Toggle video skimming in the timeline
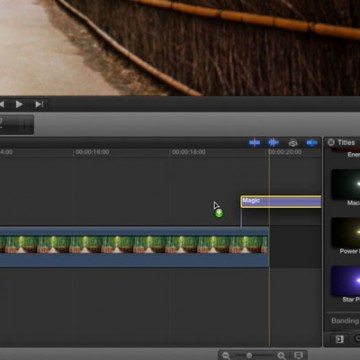 point(254,143)
